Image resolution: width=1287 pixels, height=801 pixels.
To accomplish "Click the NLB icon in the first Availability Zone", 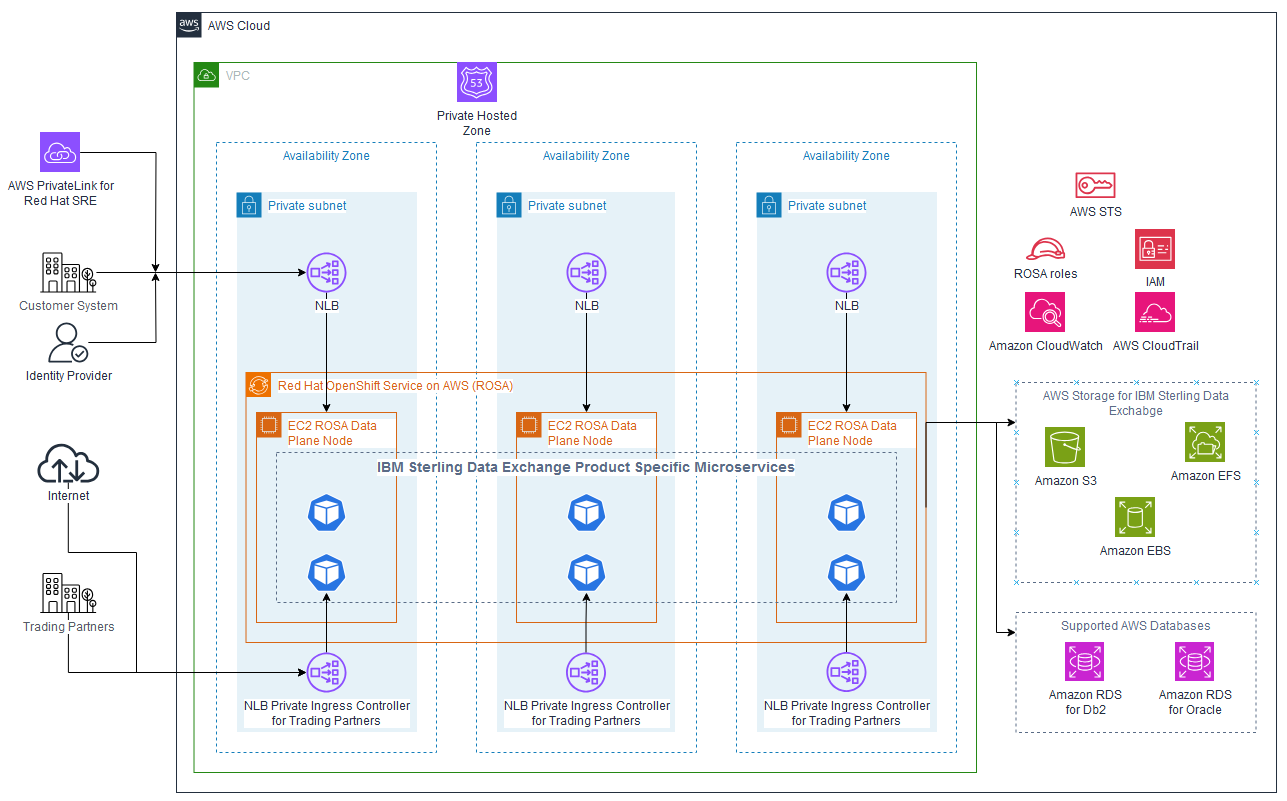I will point(326,272).
